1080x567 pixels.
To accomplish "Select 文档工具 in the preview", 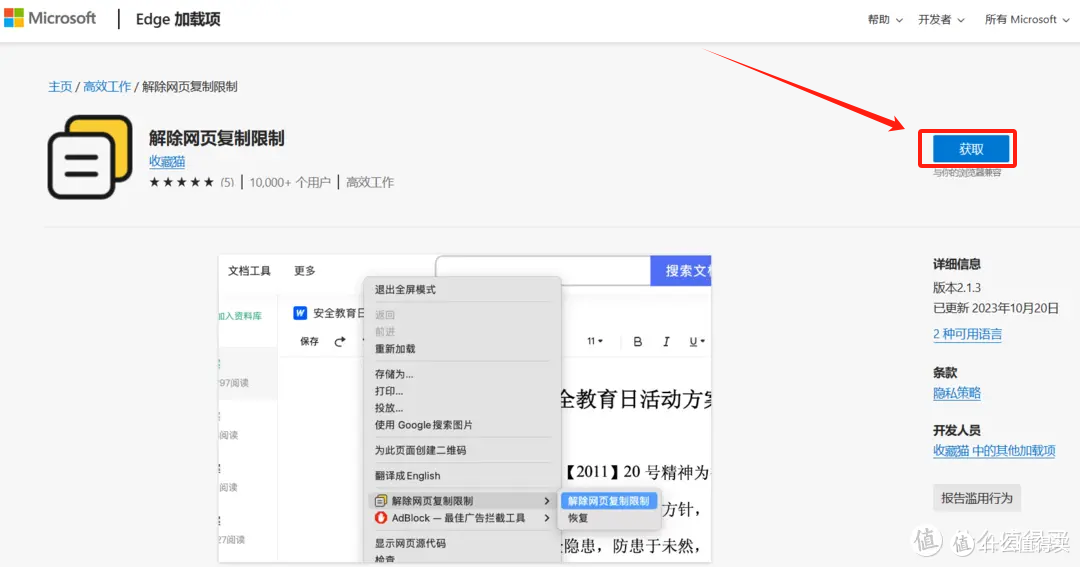I will tap(249, 271).
